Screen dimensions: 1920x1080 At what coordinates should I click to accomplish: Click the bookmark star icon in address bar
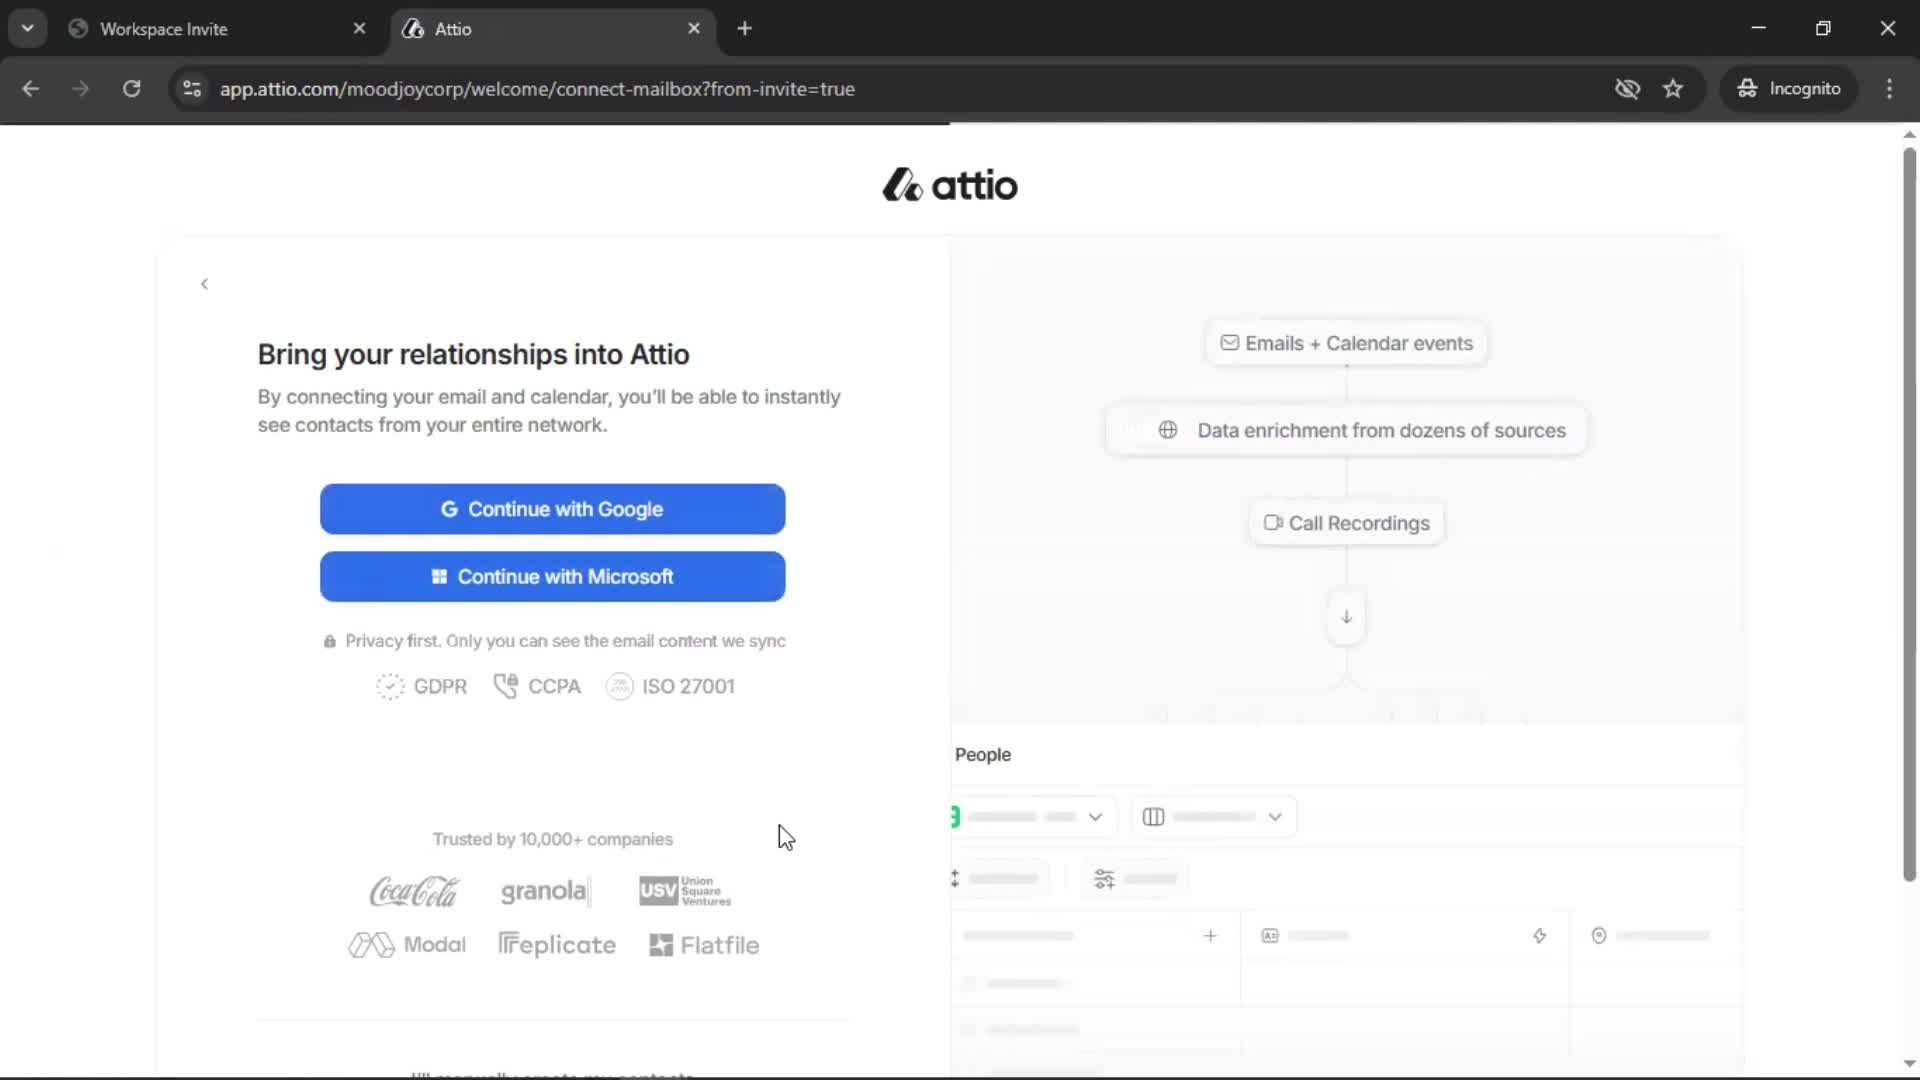[x=1673, y=89]
